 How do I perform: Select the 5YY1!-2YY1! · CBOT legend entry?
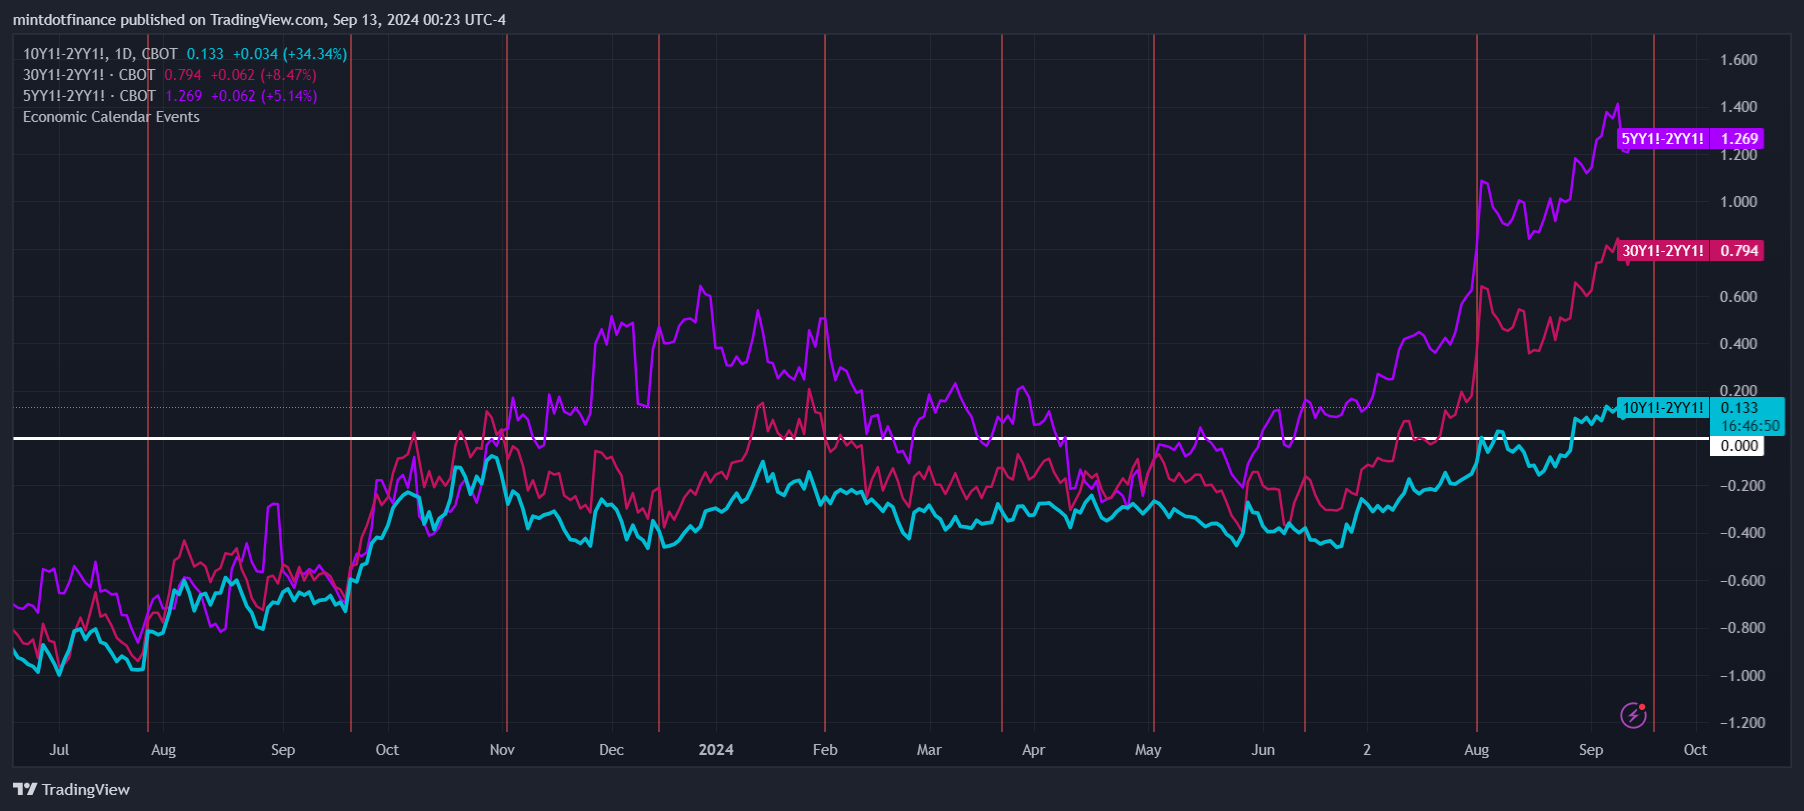point(89,96)
